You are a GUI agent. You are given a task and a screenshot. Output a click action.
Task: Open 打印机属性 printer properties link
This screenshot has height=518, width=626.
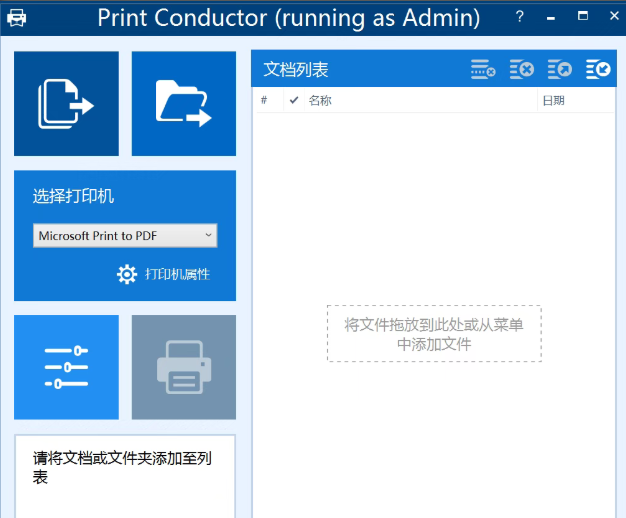(x=177, y=274)
